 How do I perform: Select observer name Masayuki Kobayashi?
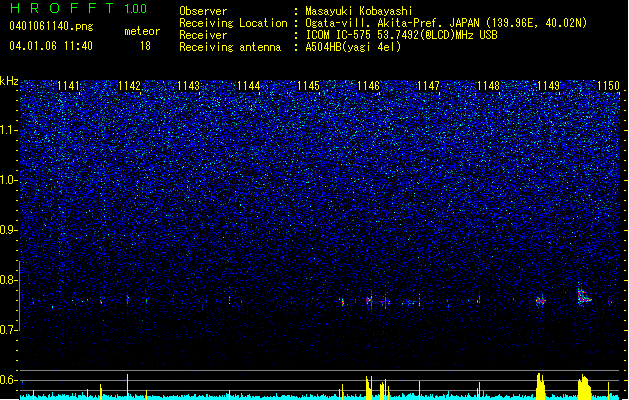click(359, 11)
